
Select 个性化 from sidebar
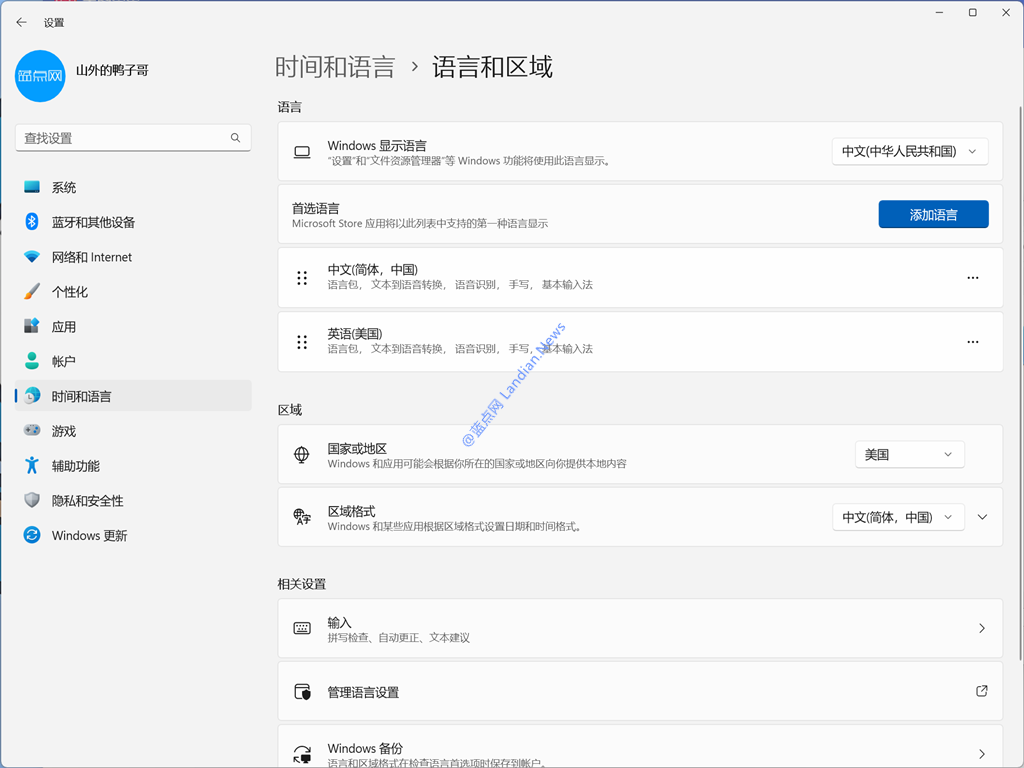pyautogui.click(x=70, y=292)
